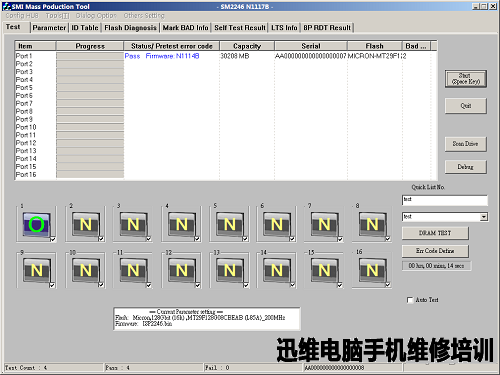Click port 3 N status icon
This screenshot has height=375, width=500.
click(x=133, y=224)
